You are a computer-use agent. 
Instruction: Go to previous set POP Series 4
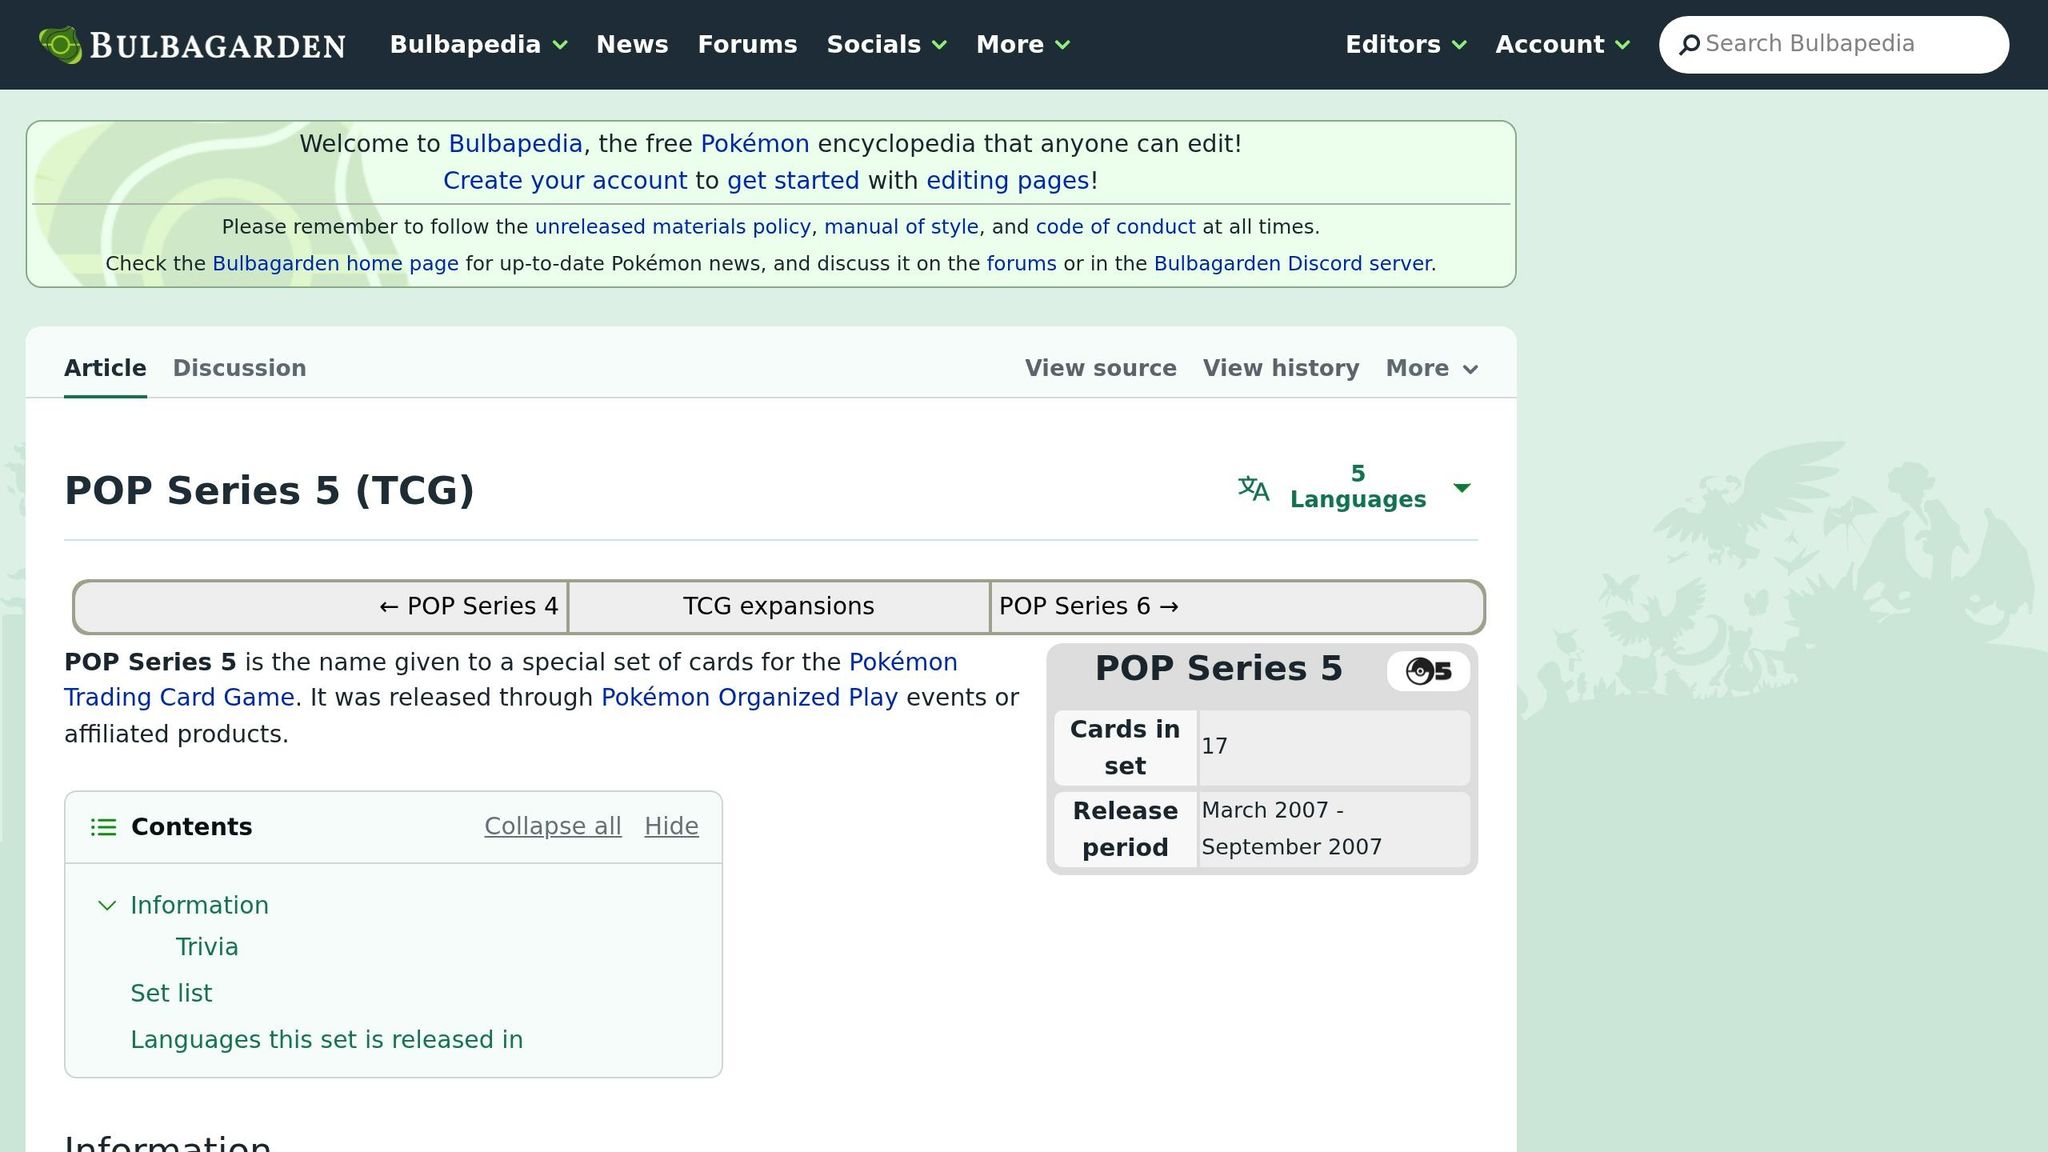[469, 607]
